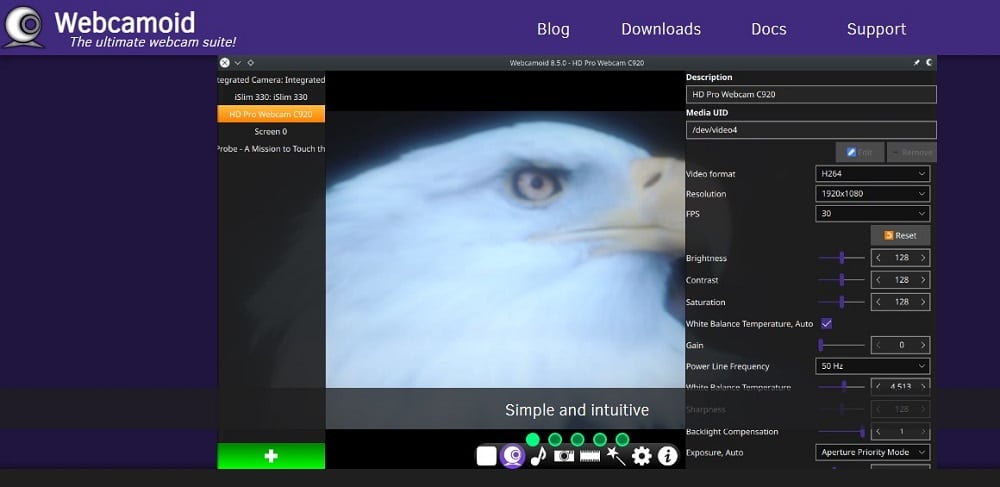Click the green add source plus button
The height and width of the screenshot is (487, 1000).
point(271,456)
